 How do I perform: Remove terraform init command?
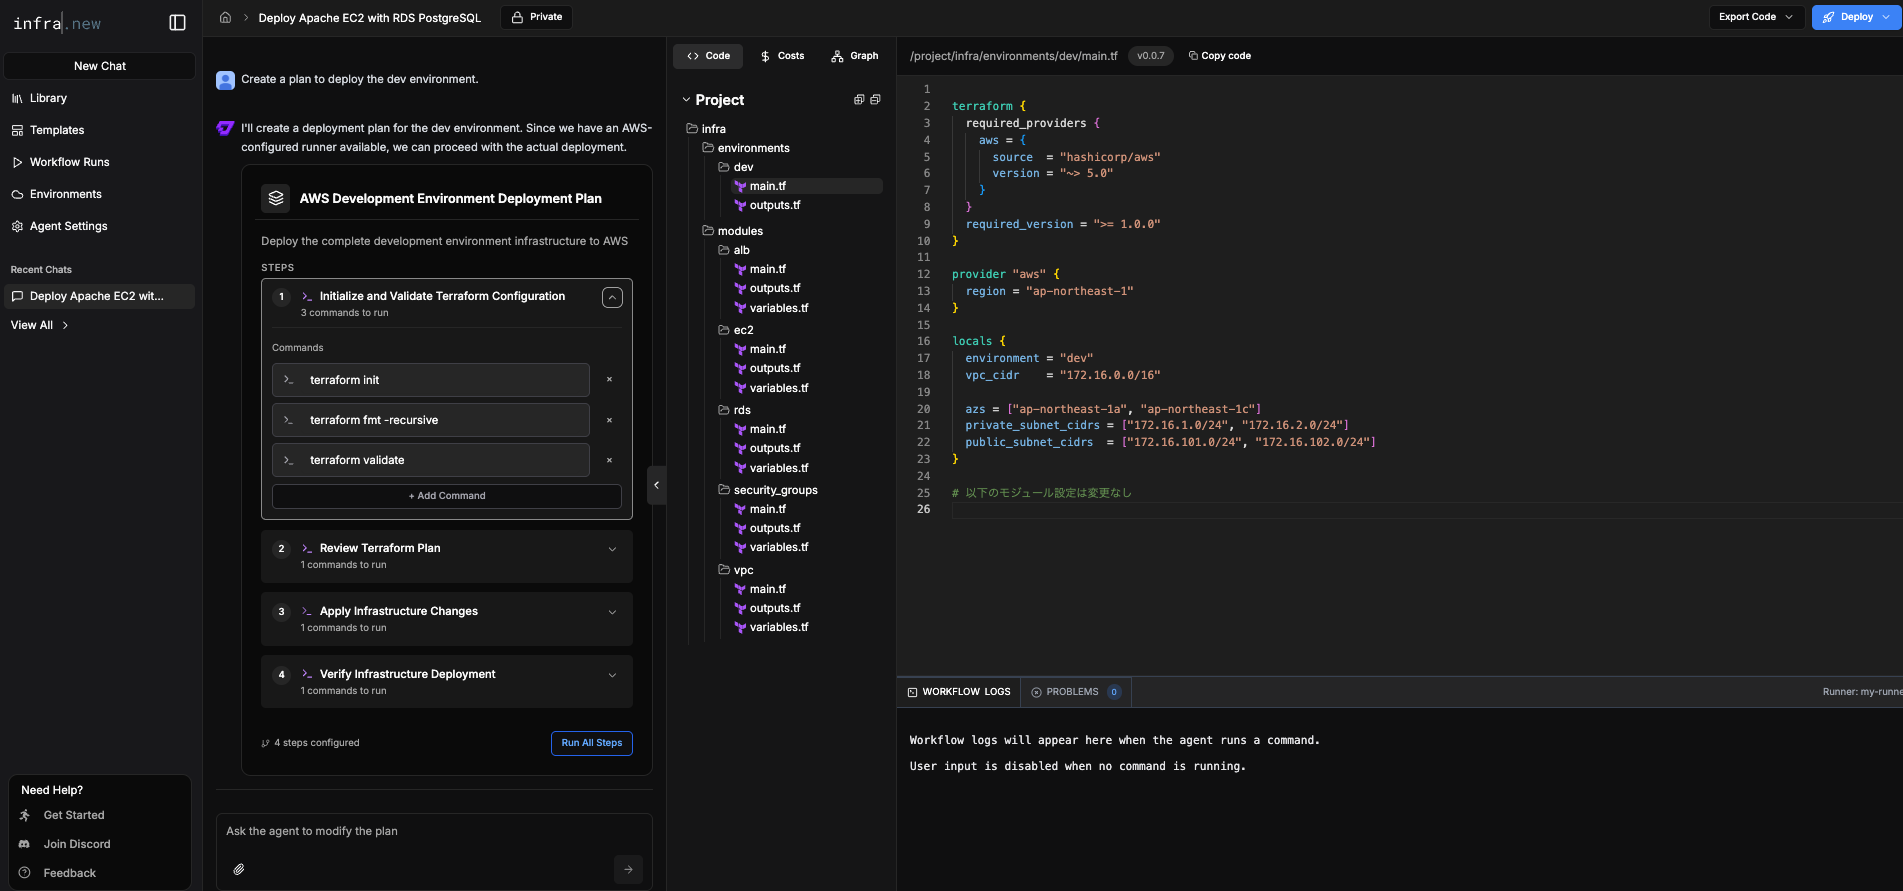pyautogui.click(x=609, y=380)
